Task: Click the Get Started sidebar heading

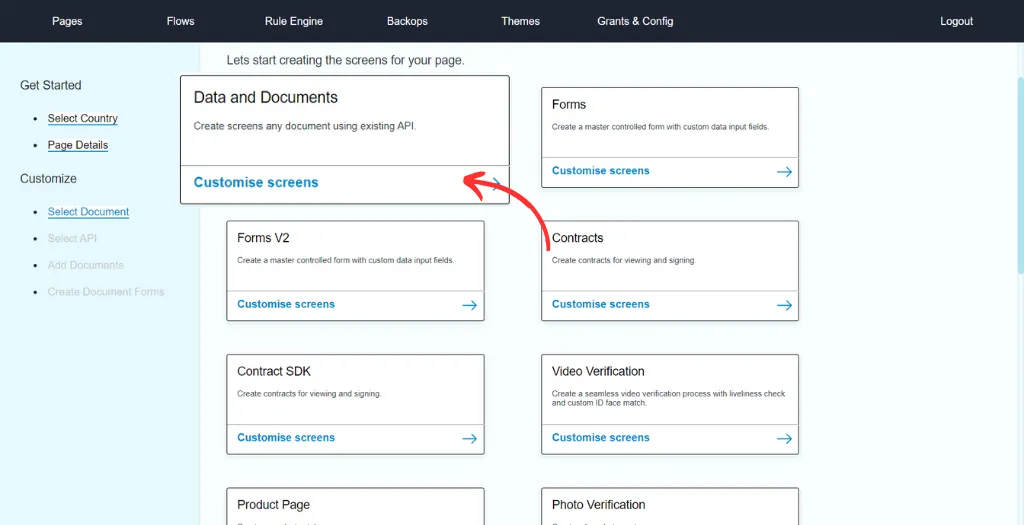Action: [x=51, y=85]
